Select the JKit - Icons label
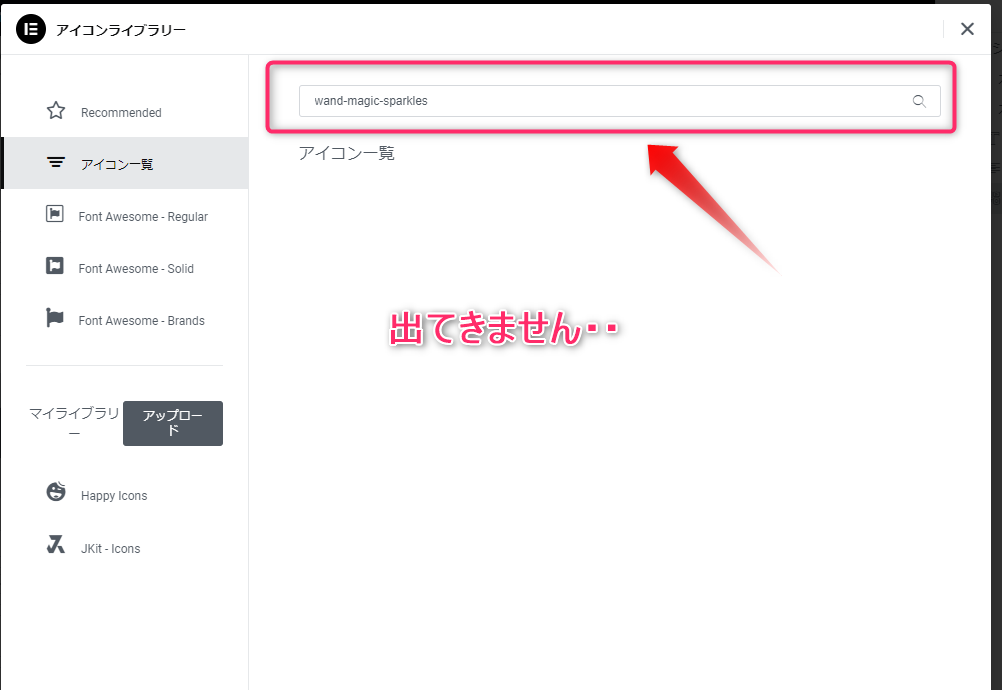The width and height of the screenshot is (1002, 690). click(x=110, y=549)
